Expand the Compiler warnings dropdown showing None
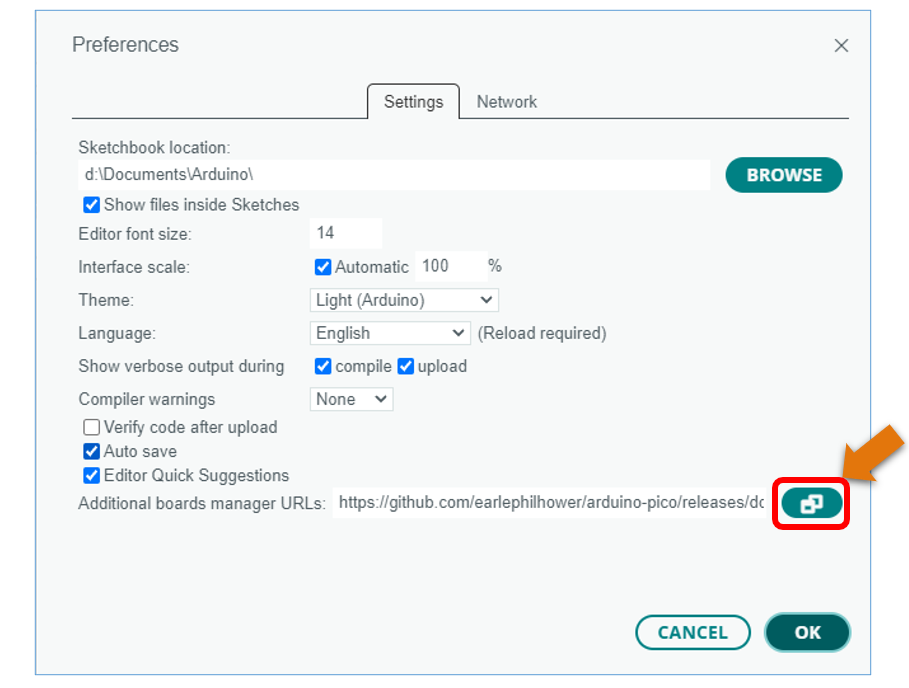The image size is (909, 688). pos(351,399)
